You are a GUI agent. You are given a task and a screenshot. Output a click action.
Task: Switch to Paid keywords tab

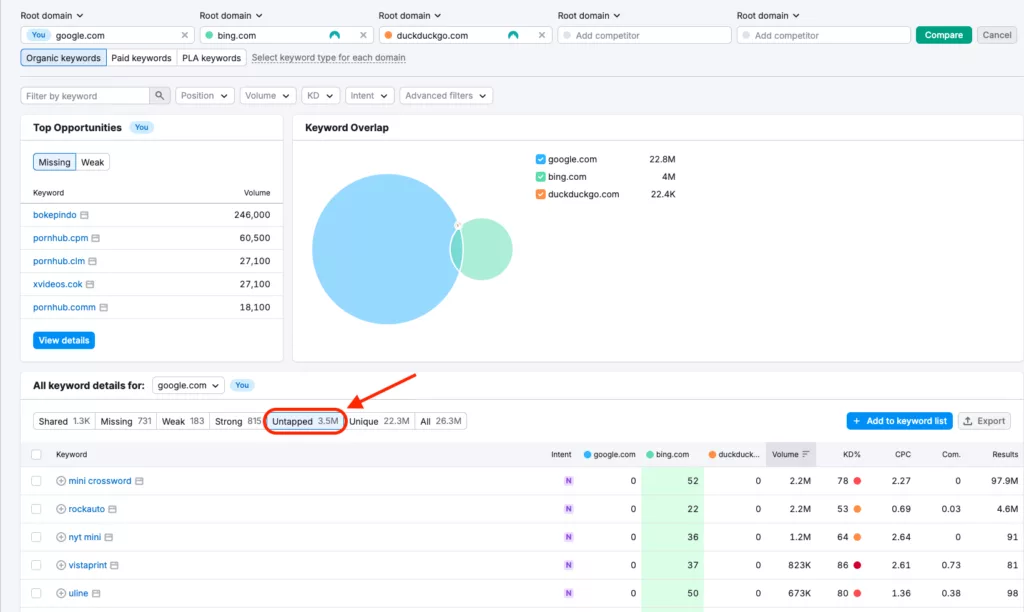(141, 57)
